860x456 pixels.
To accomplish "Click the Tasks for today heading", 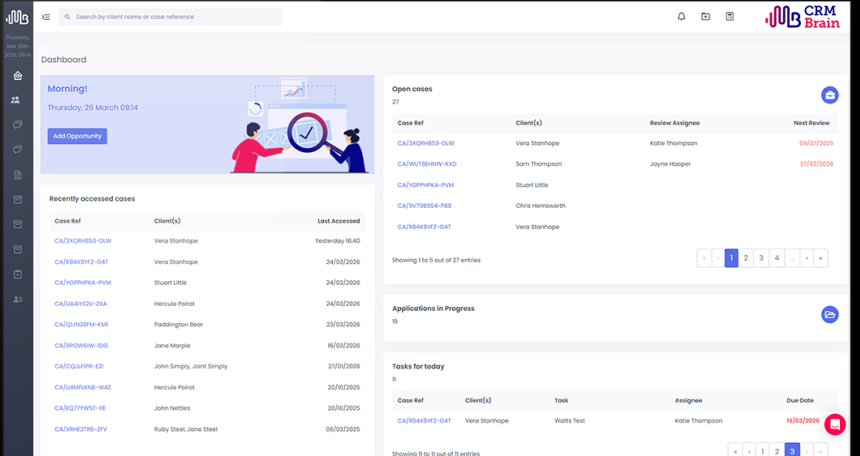I will pos(418,367).
